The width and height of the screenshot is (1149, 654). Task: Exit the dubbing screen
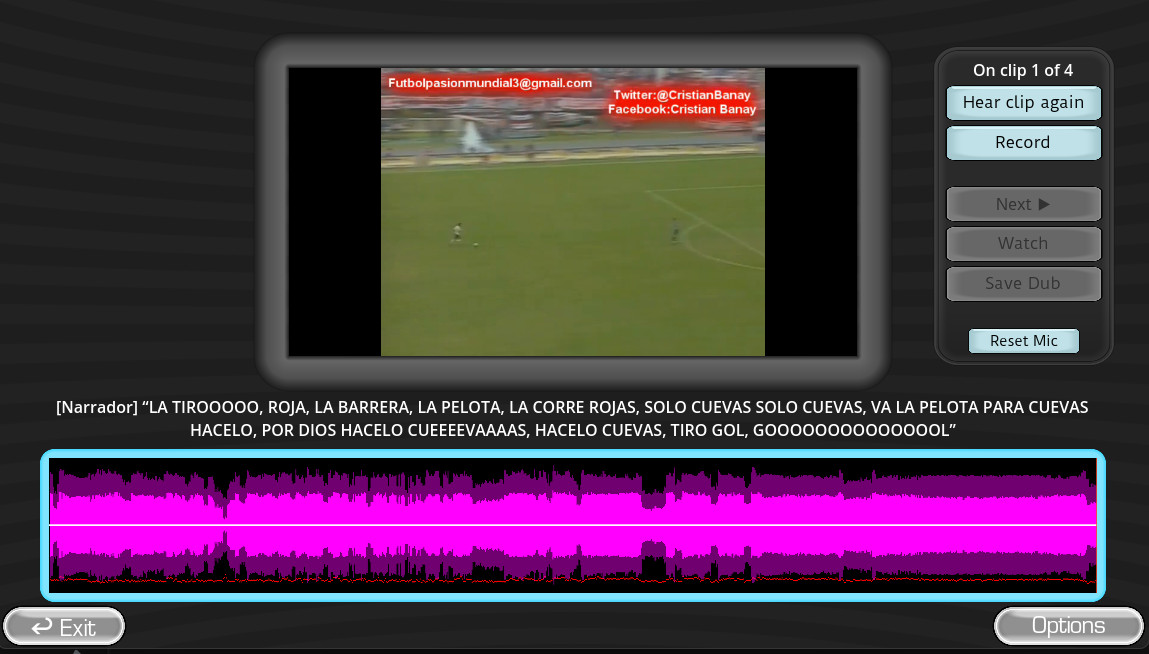tap(64, 627)
